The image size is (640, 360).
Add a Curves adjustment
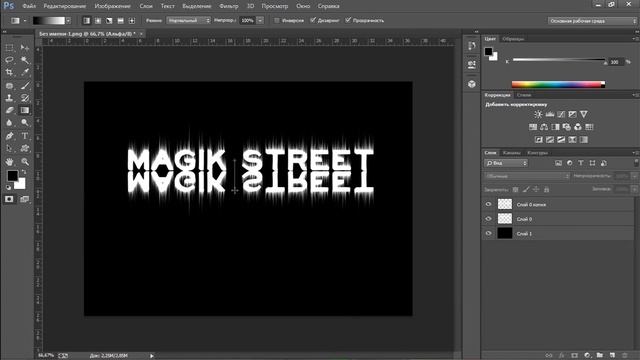(561, 114)
